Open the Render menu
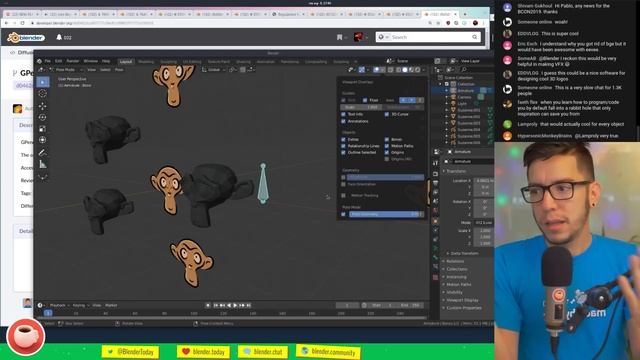640x360 pixels. tap(73, 61)
